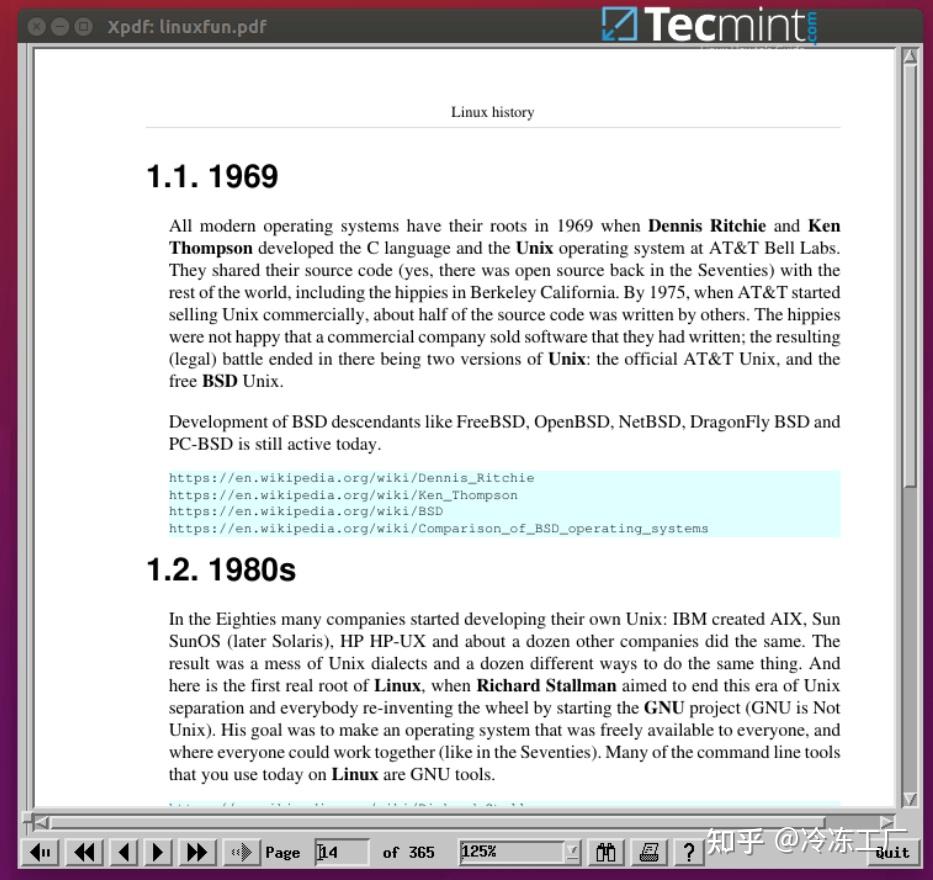
Task: Skip forward using the double-arrow icon
Action: point(196,852)
